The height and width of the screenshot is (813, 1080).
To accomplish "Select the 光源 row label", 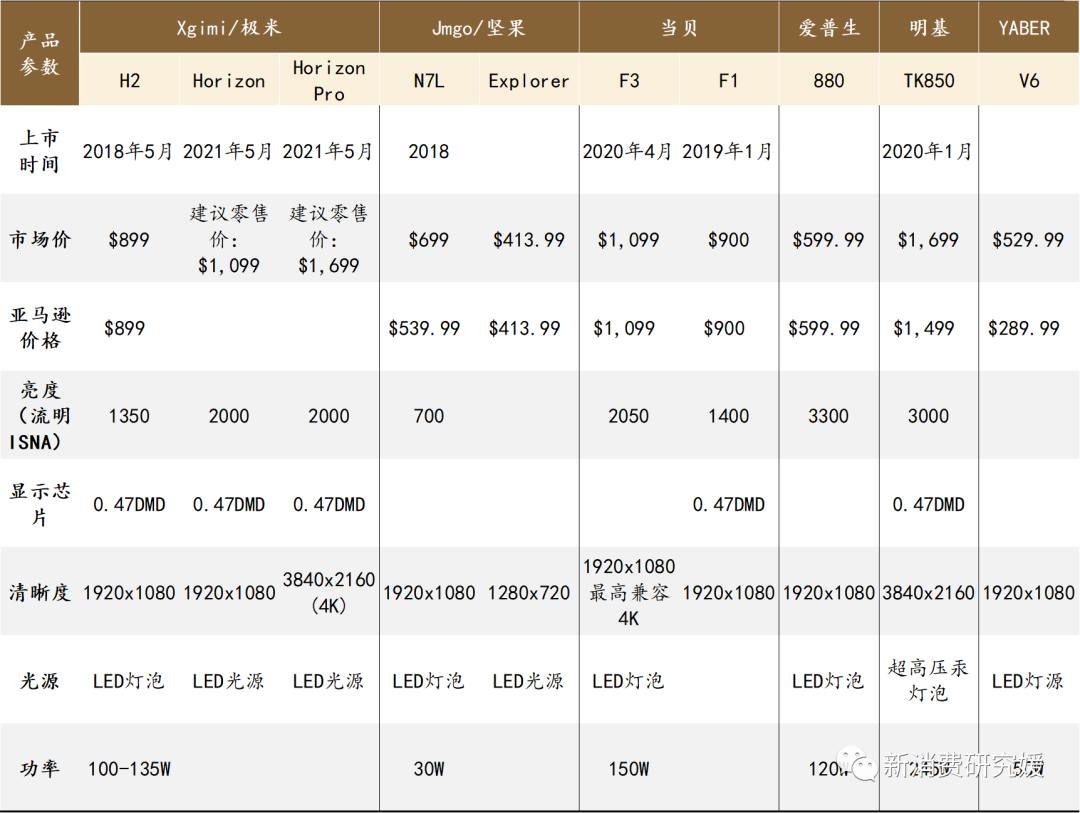I will tap(39, 681).
